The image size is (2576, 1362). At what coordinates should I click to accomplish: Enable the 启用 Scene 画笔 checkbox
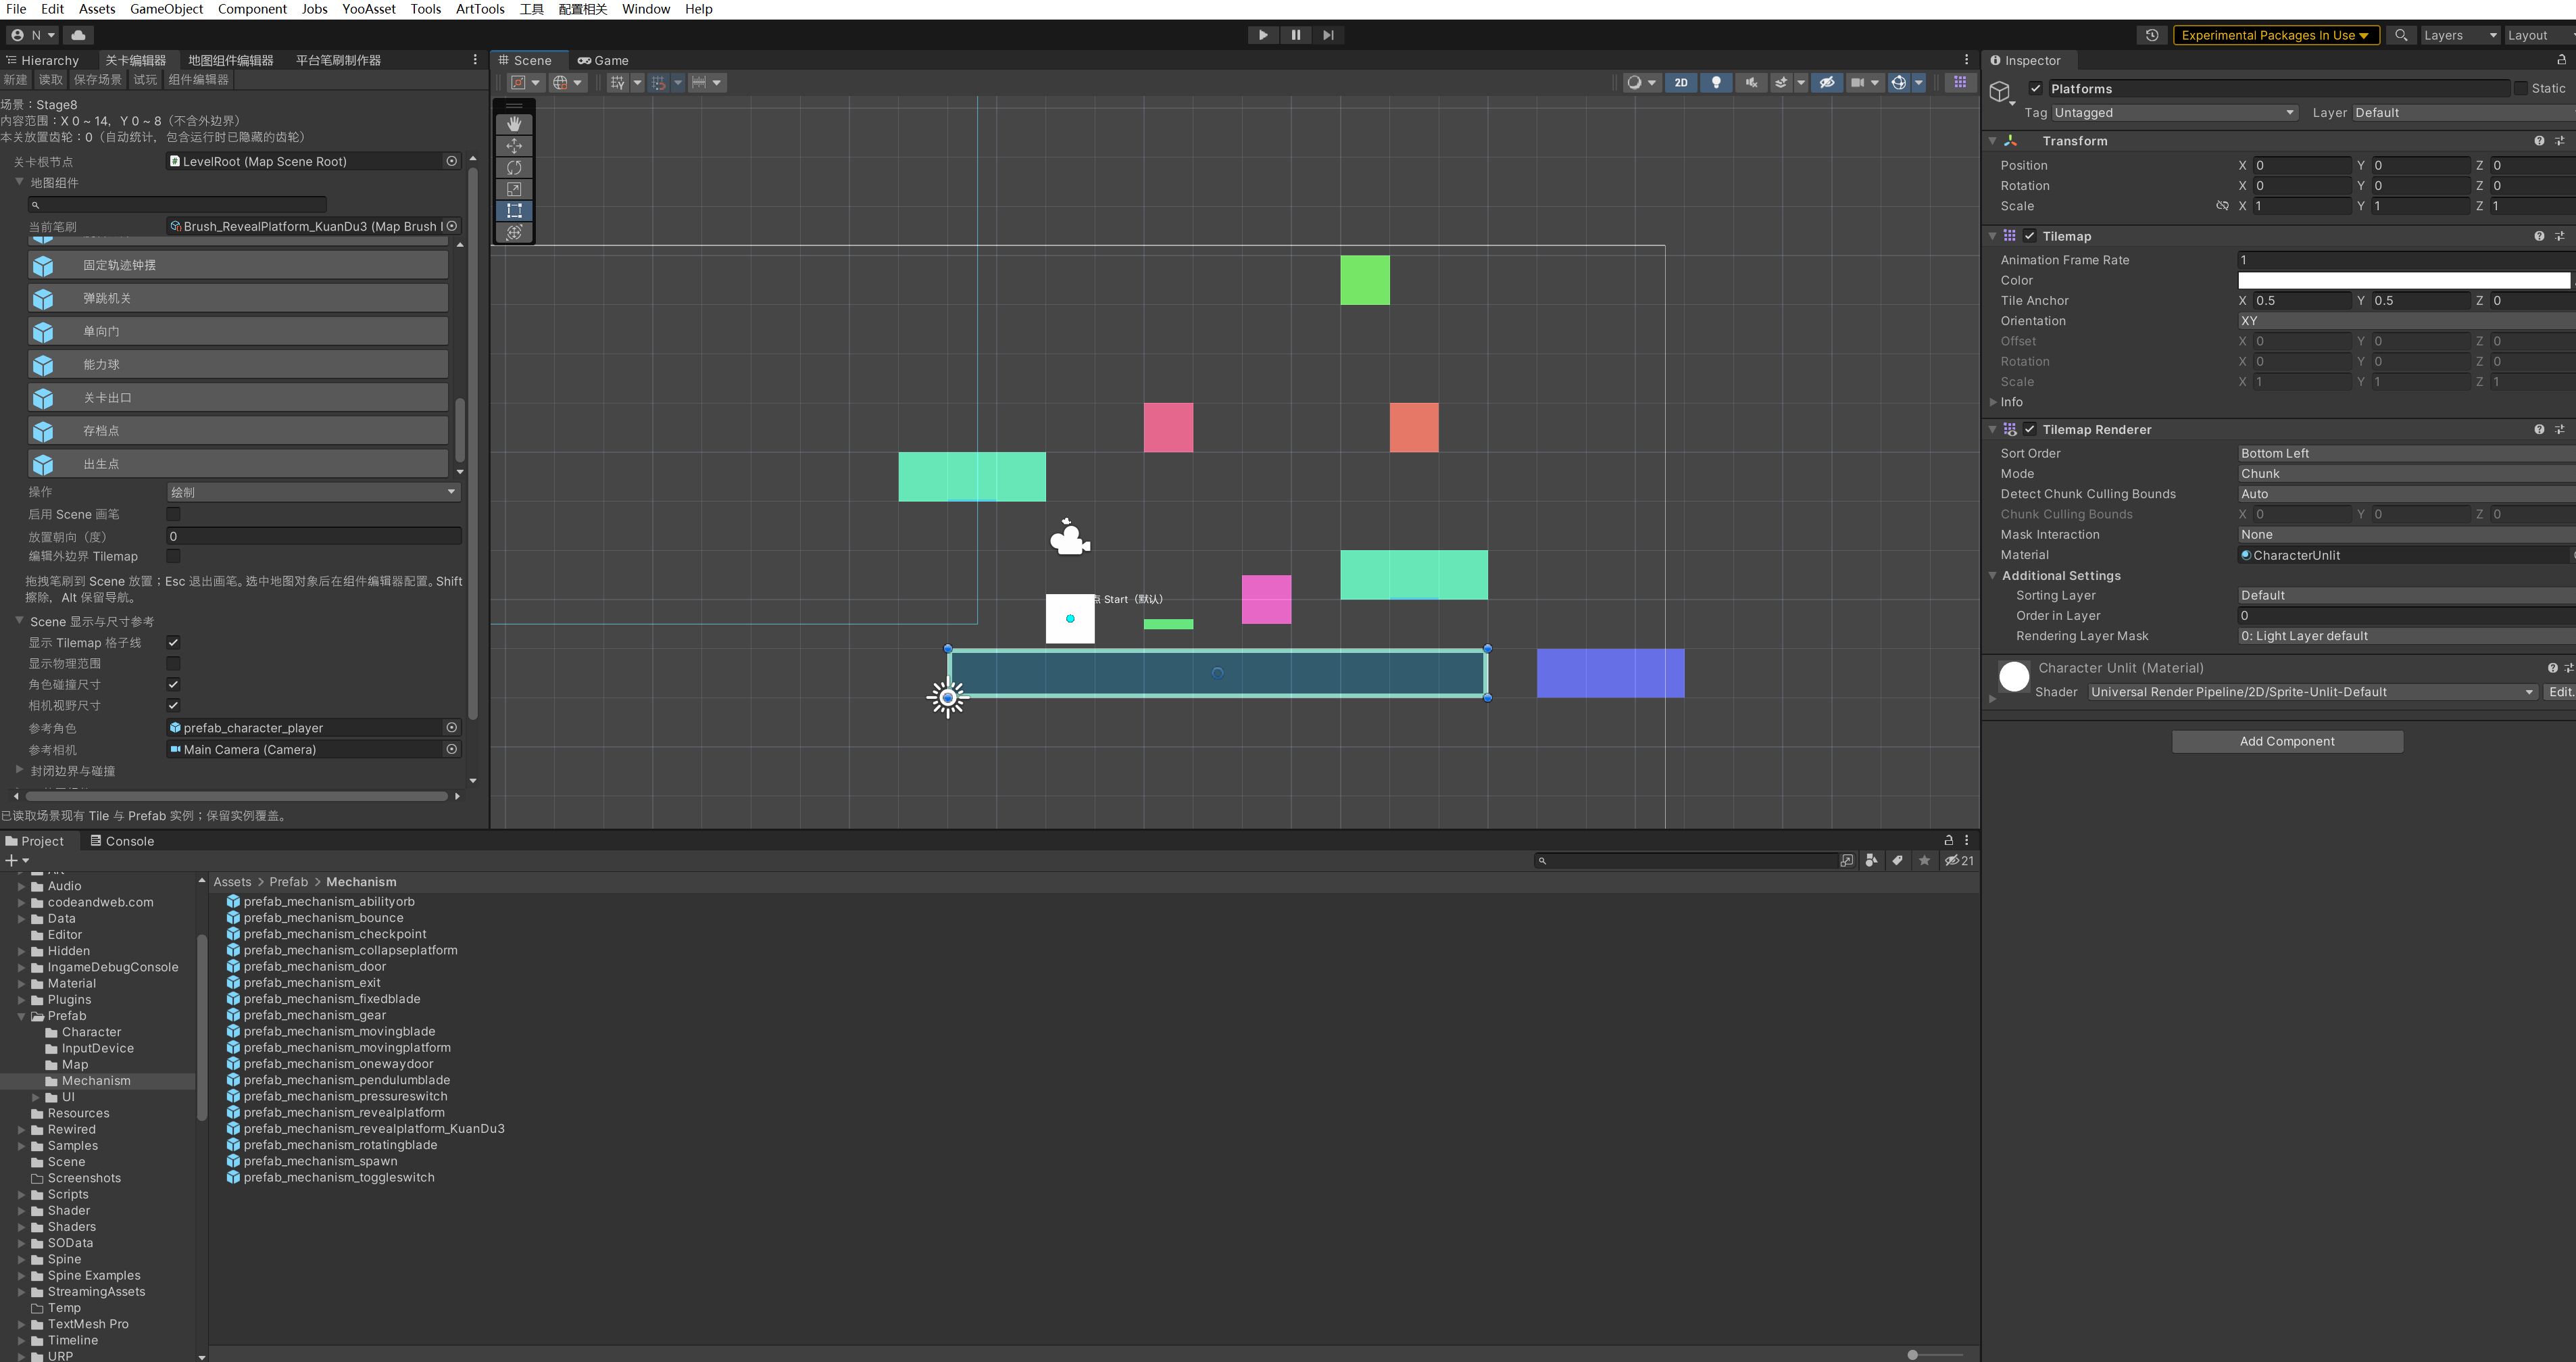click(x=173, y=514)
